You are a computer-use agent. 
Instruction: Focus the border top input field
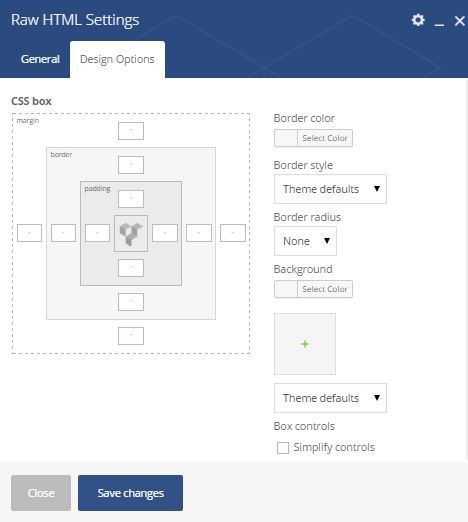click(131, 165)
